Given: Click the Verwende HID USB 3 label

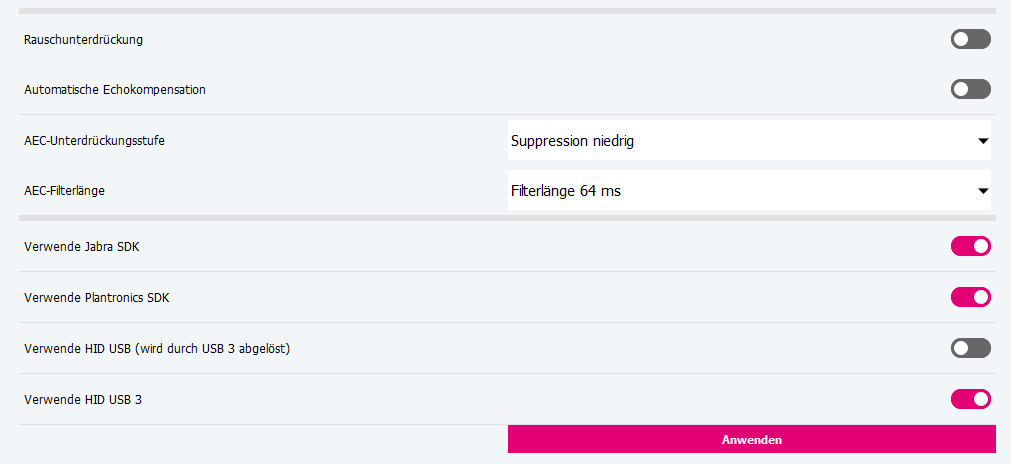Looking at the screenshot, I should click(83, 400).
